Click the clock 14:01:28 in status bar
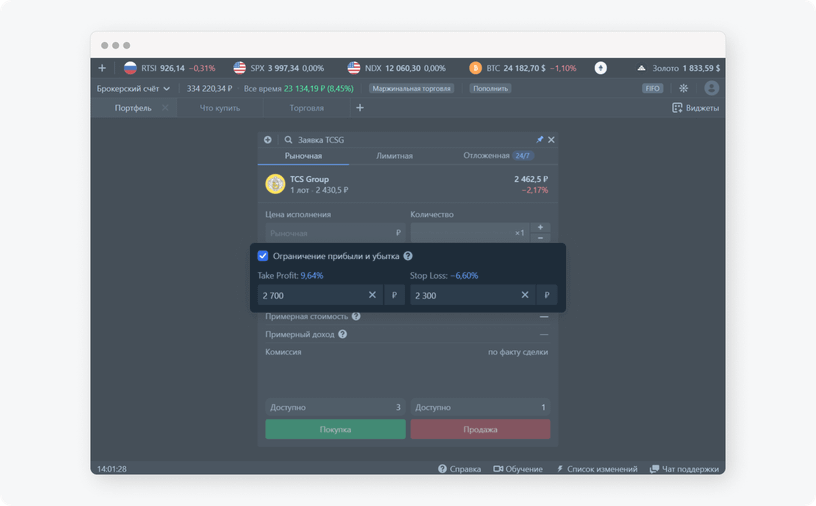 click(112, 469)
